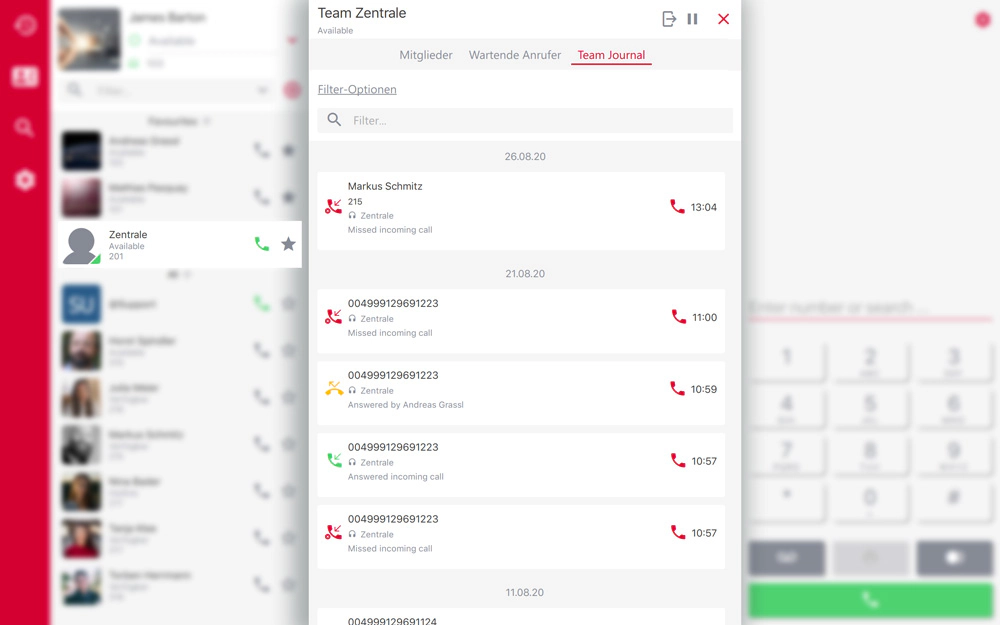Call the Zentrale contact with green phone

pos(262,244)
